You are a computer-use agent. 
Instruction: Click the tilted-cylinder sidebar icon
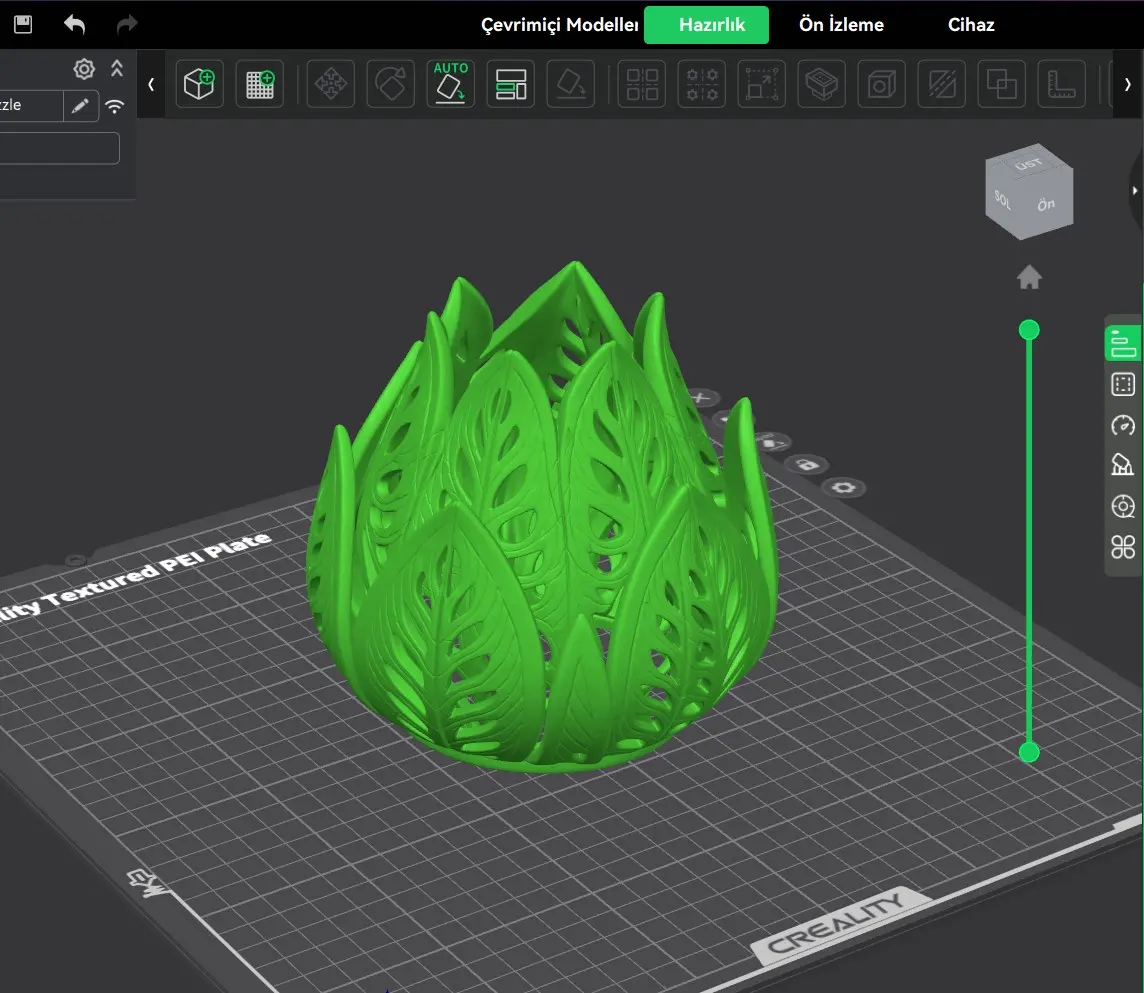(1123, 465)
